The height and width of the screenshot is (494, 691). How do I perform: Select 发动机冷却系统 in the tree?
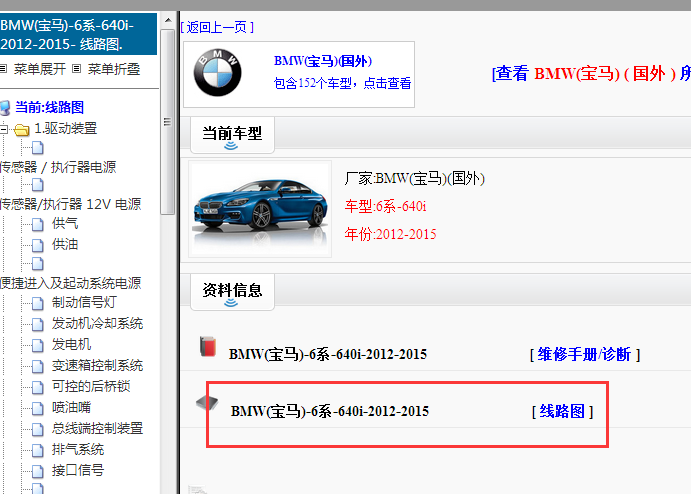pyautogui.click(x=97, y=323)
